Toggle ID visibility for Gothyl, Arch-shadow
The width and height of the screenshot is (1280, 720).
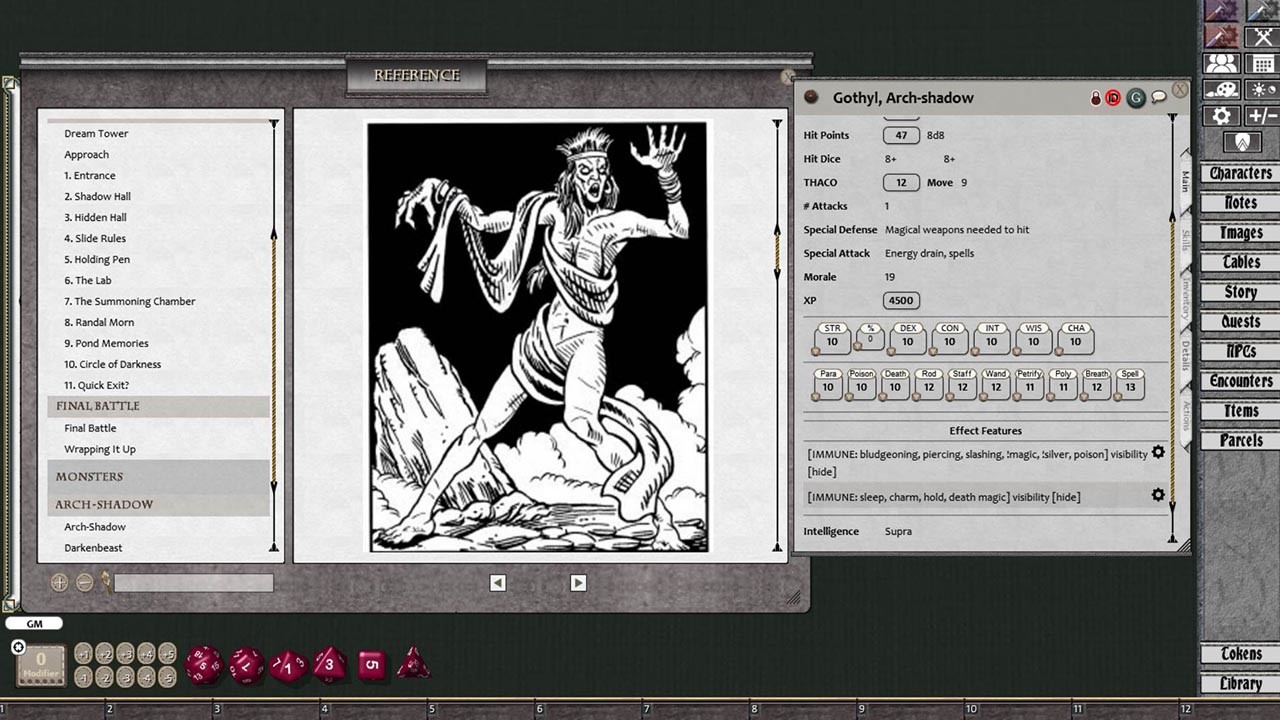1111,96
